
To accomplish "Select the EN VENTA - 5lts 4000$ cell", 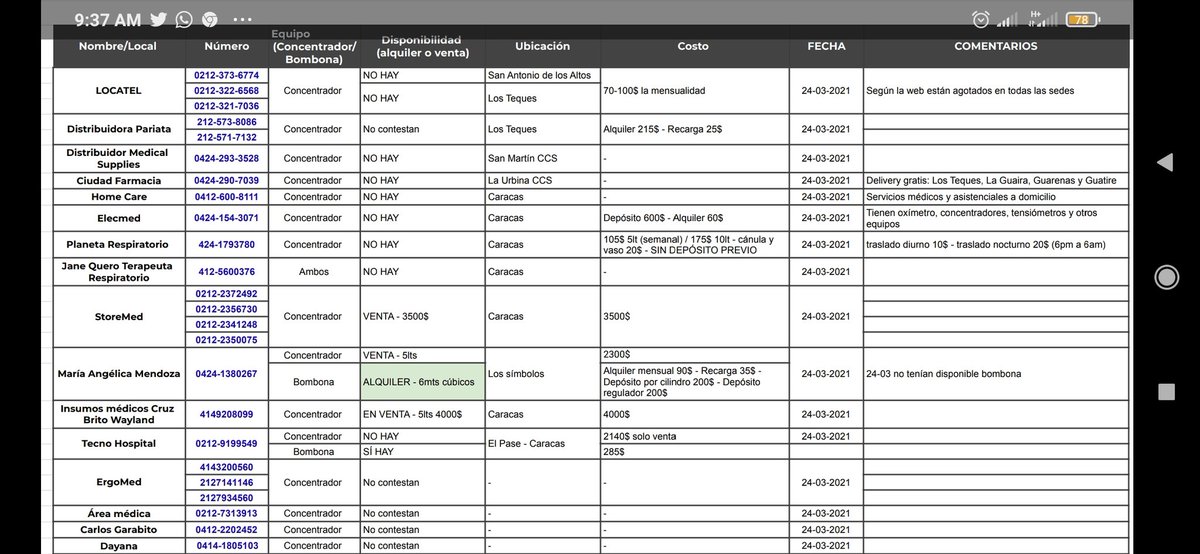I will pos(421,414).
